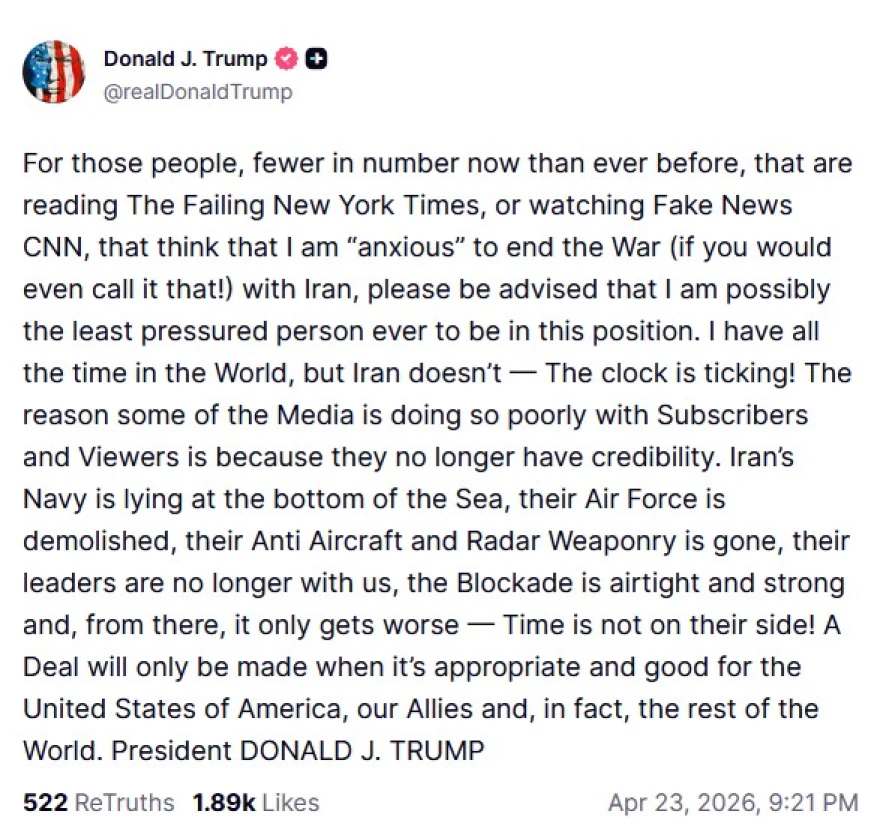Click the American flag face profile picture
The image size is (880, 838).
pos(54,72)
